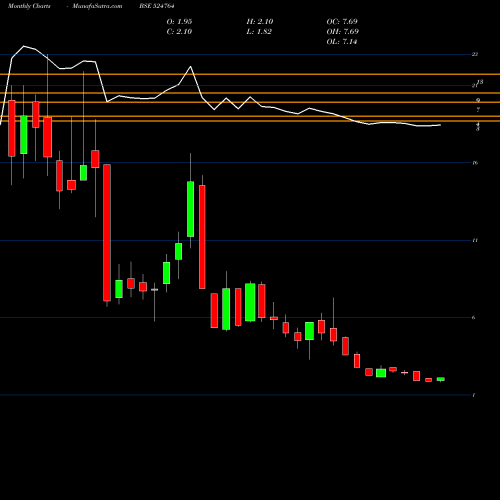Select the low value "L: 1.82"
The image size is (500, 500).
259,32
